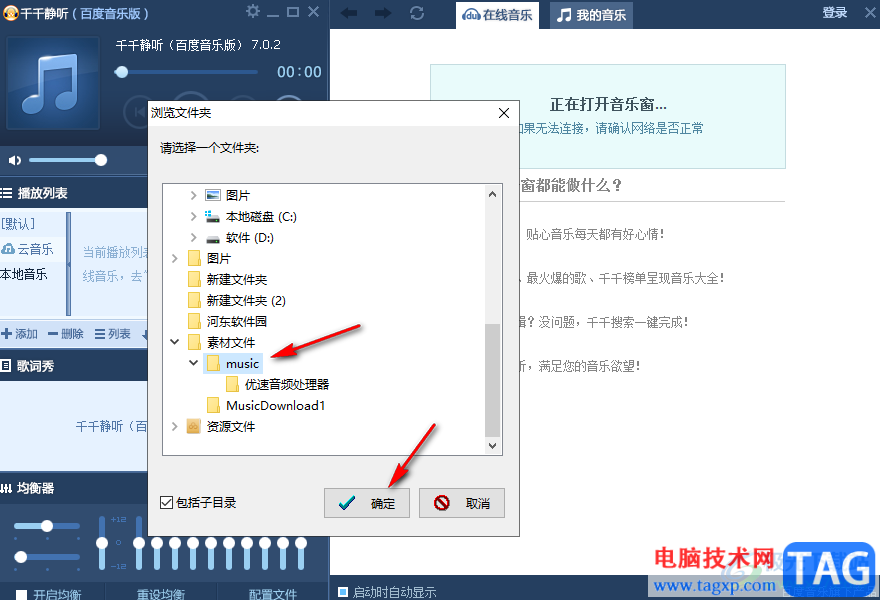880x600 pixels.
Task: Switch to the 在线音乐 tab
Action: point(497,15)
